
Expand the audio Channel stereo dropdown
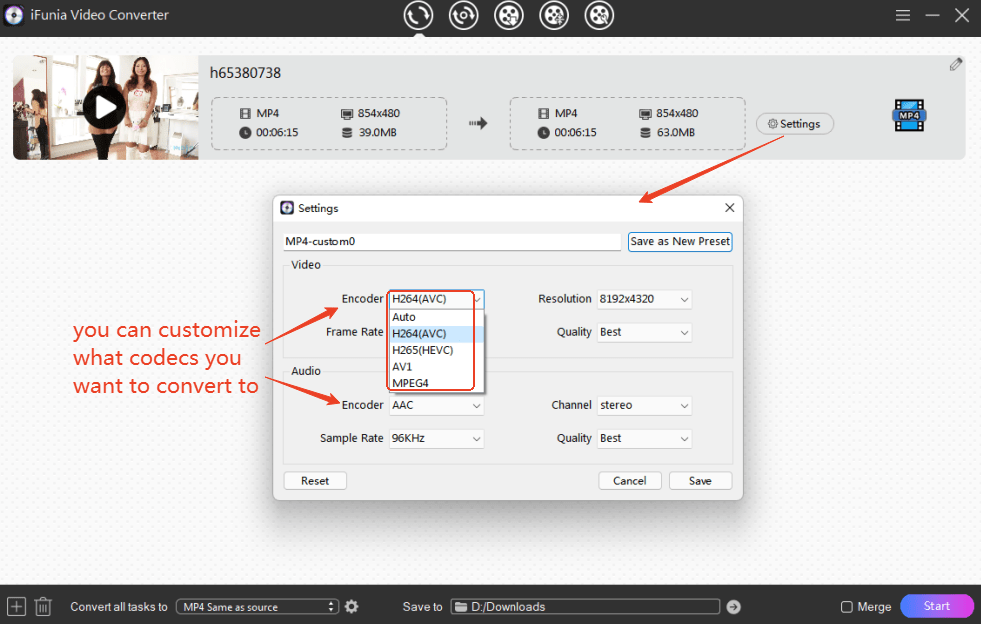[644, 405]
